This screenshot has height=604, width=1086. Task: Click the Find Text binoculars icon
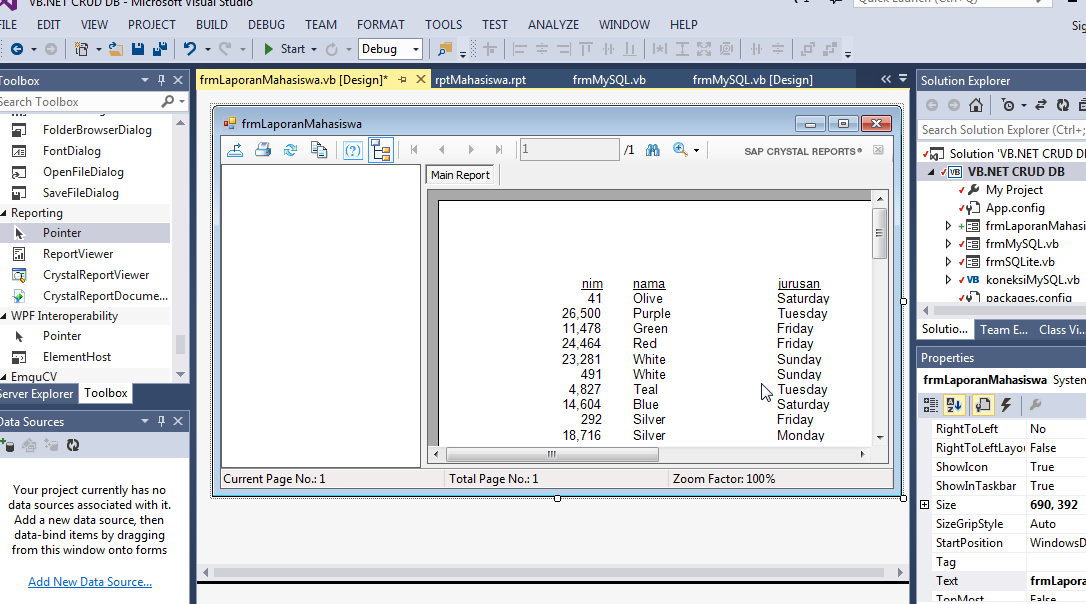[652, 150]
